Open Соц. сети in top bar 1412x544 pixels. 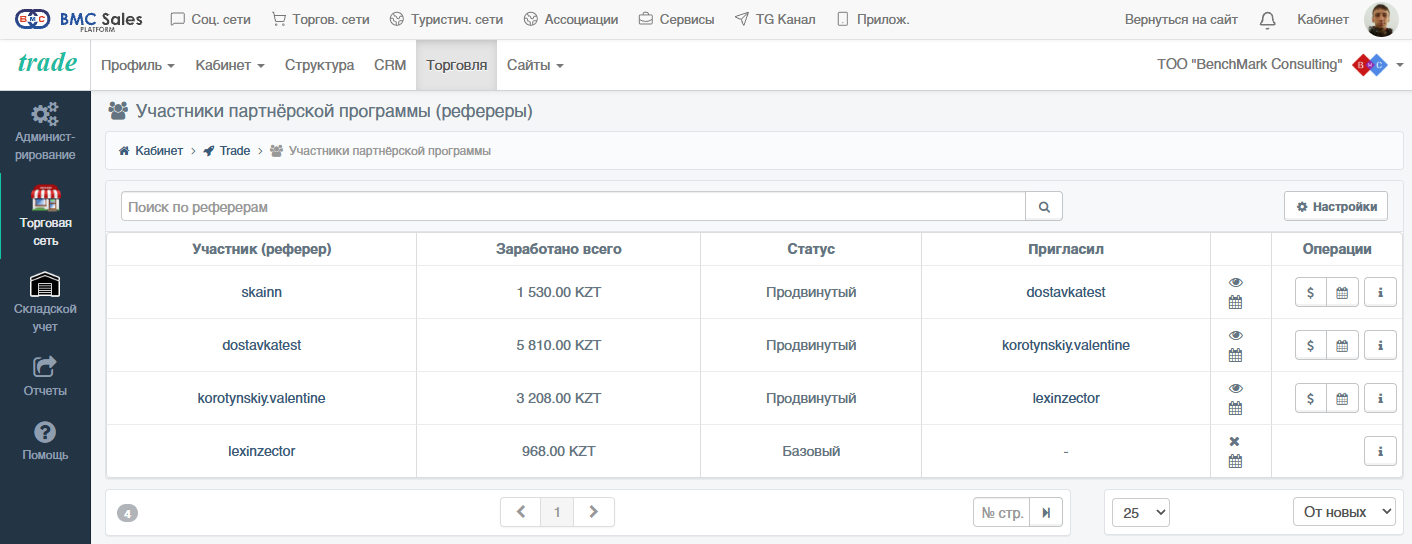tap(211, 19)
